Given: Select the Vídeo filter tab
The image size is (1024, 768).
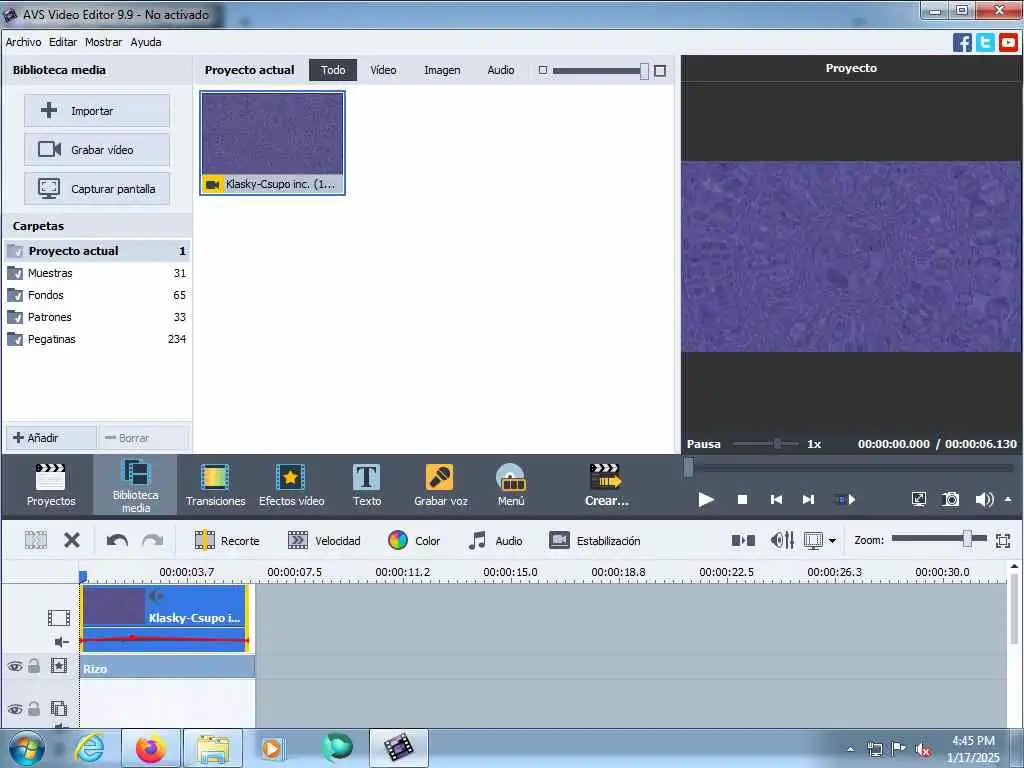Looking at the screenshot, I should click(x=383, y=70).
